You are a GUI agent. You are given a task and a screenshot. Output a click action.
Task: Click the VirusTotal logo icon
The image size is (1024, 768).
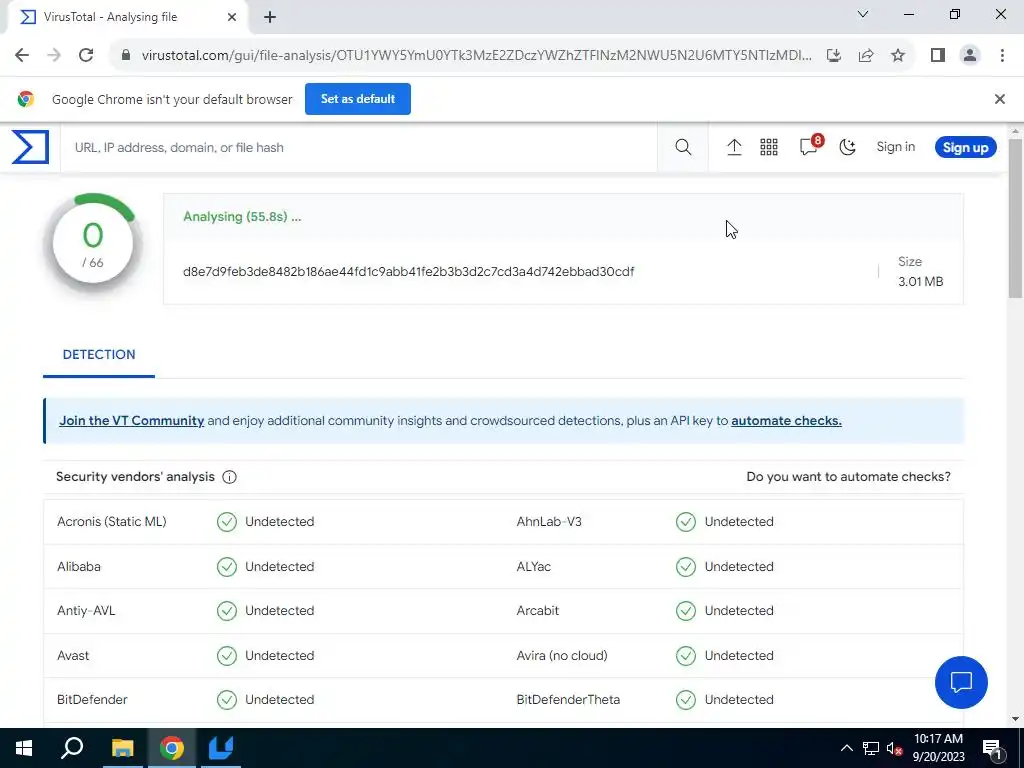[30, 147]
